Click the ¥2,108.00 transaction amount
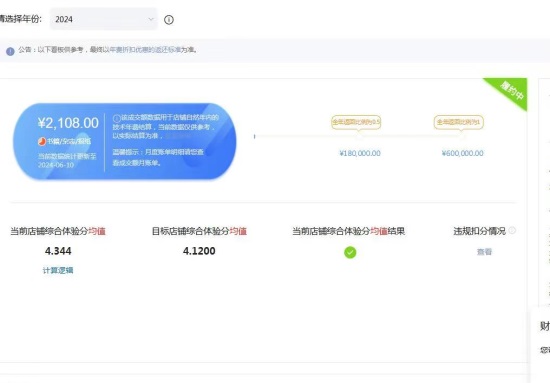The height and width of the screenshot is (383, 550). pos(68,123)
